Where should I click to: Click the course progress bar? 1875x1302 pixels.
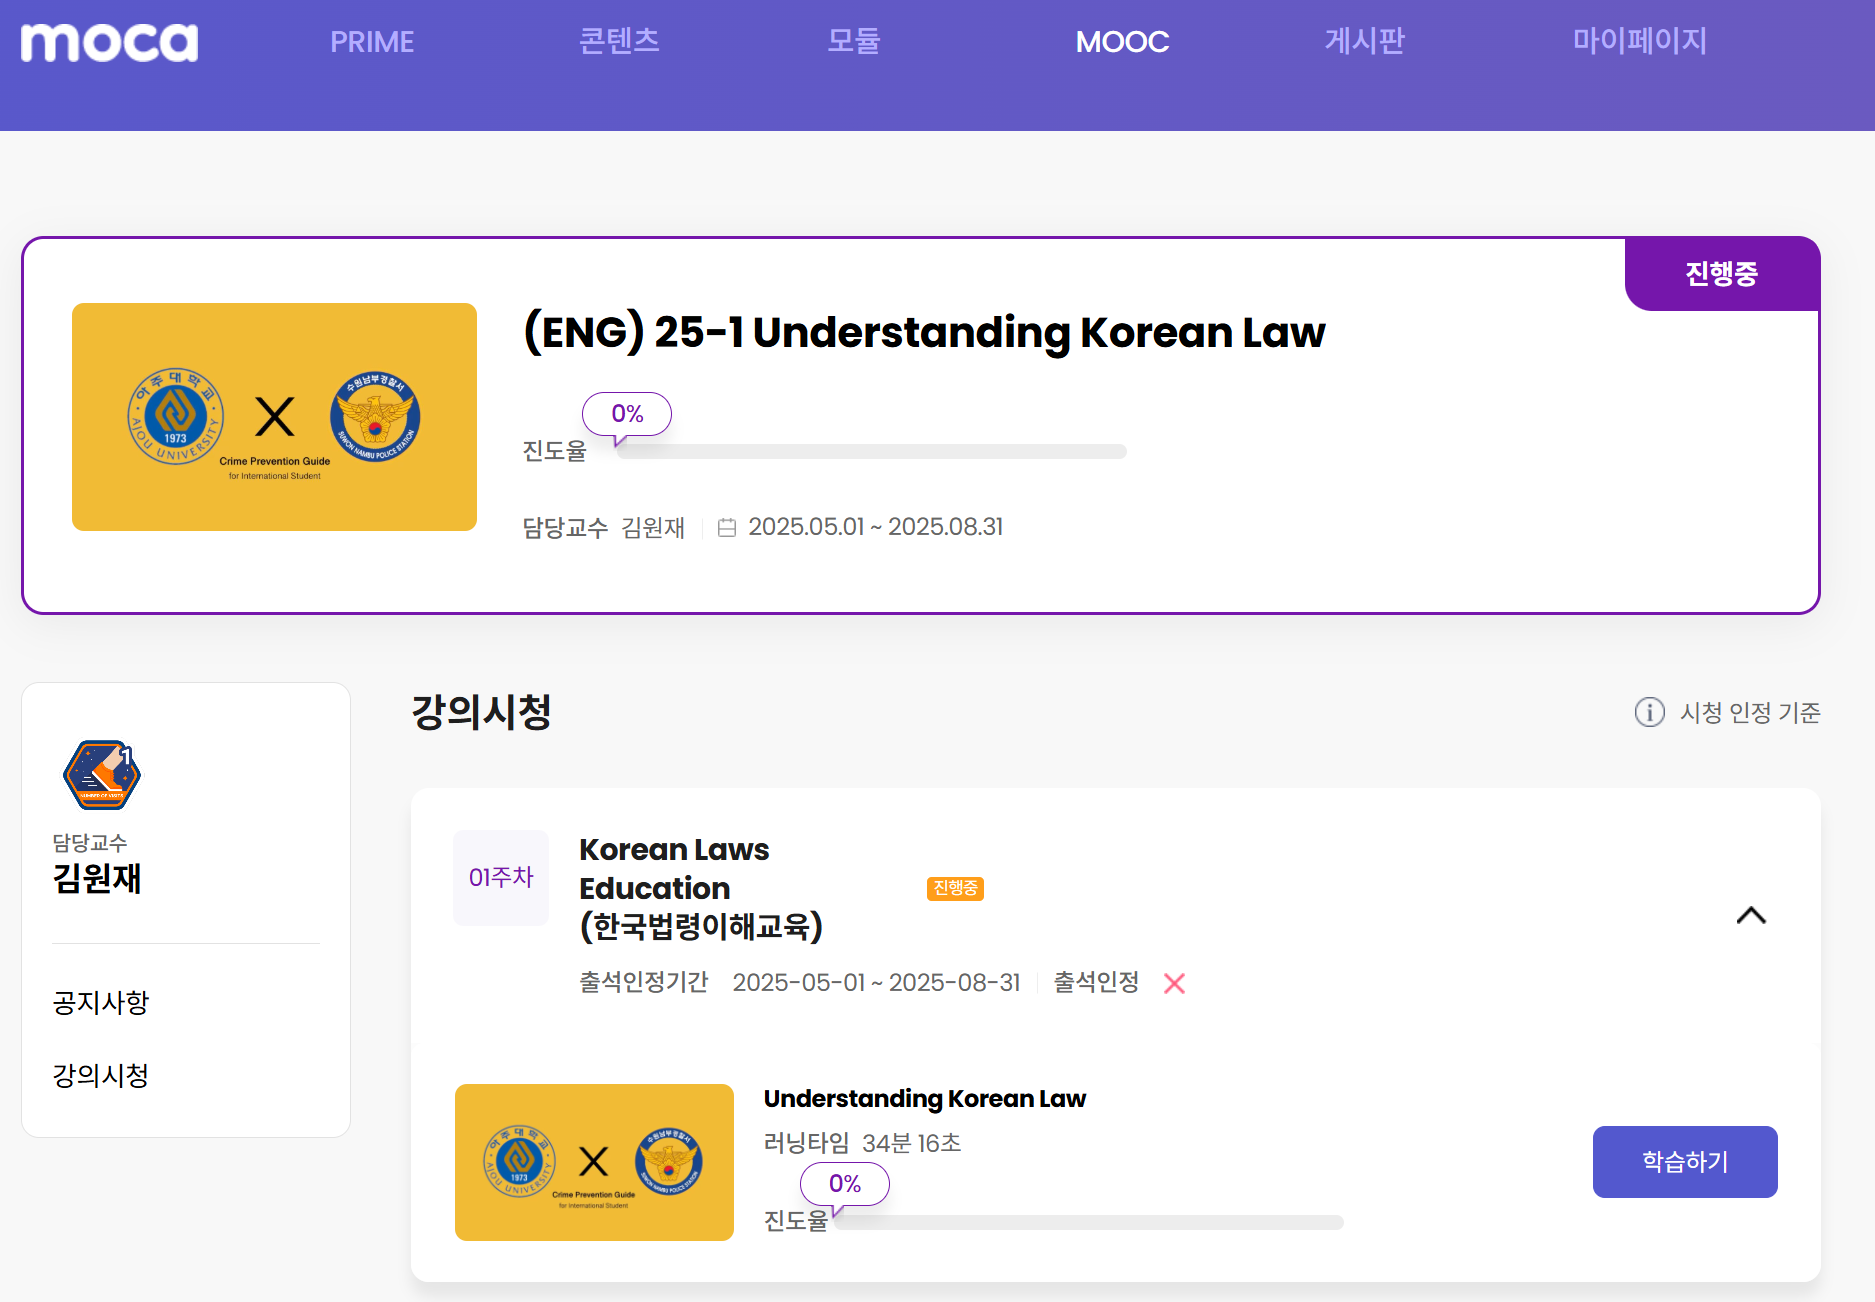[x=871, y=452]
